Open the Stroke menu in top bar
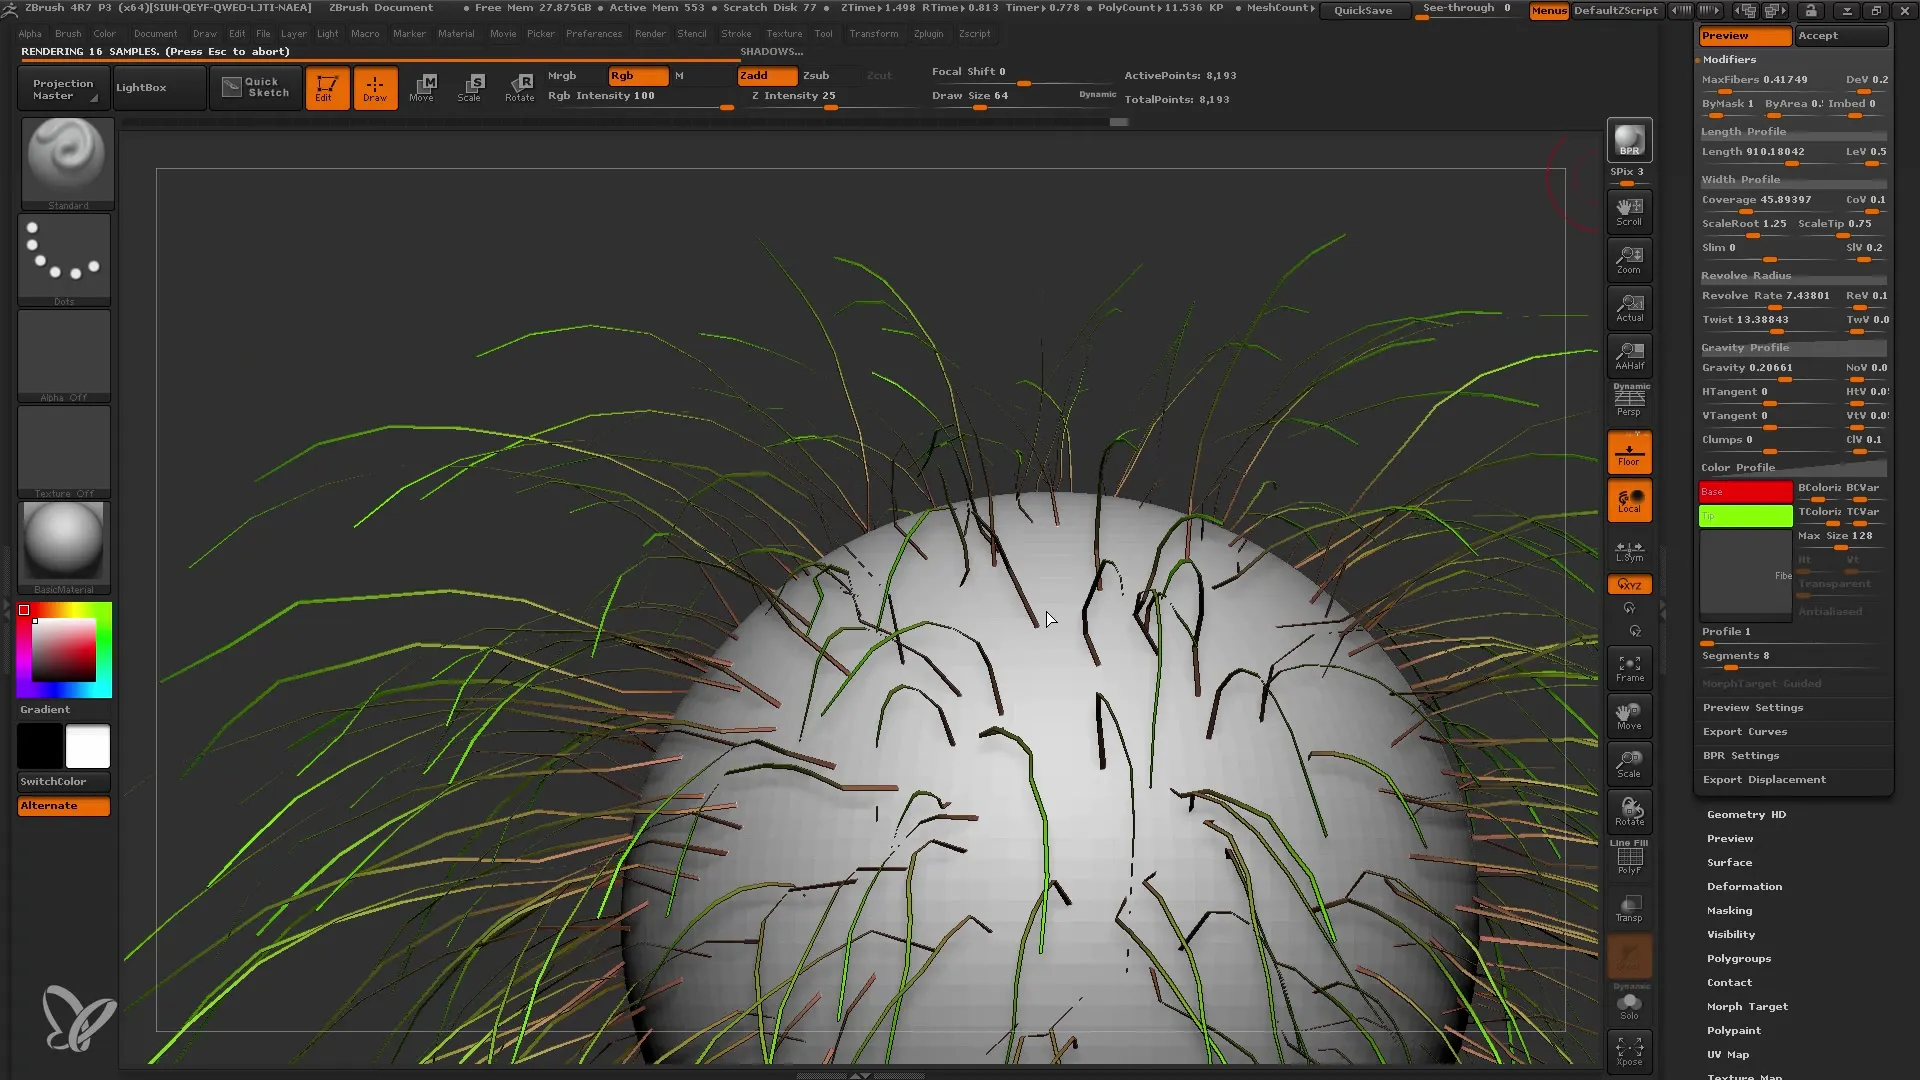The height and width of the screenshot is (1080, 1920). point(736,33)
